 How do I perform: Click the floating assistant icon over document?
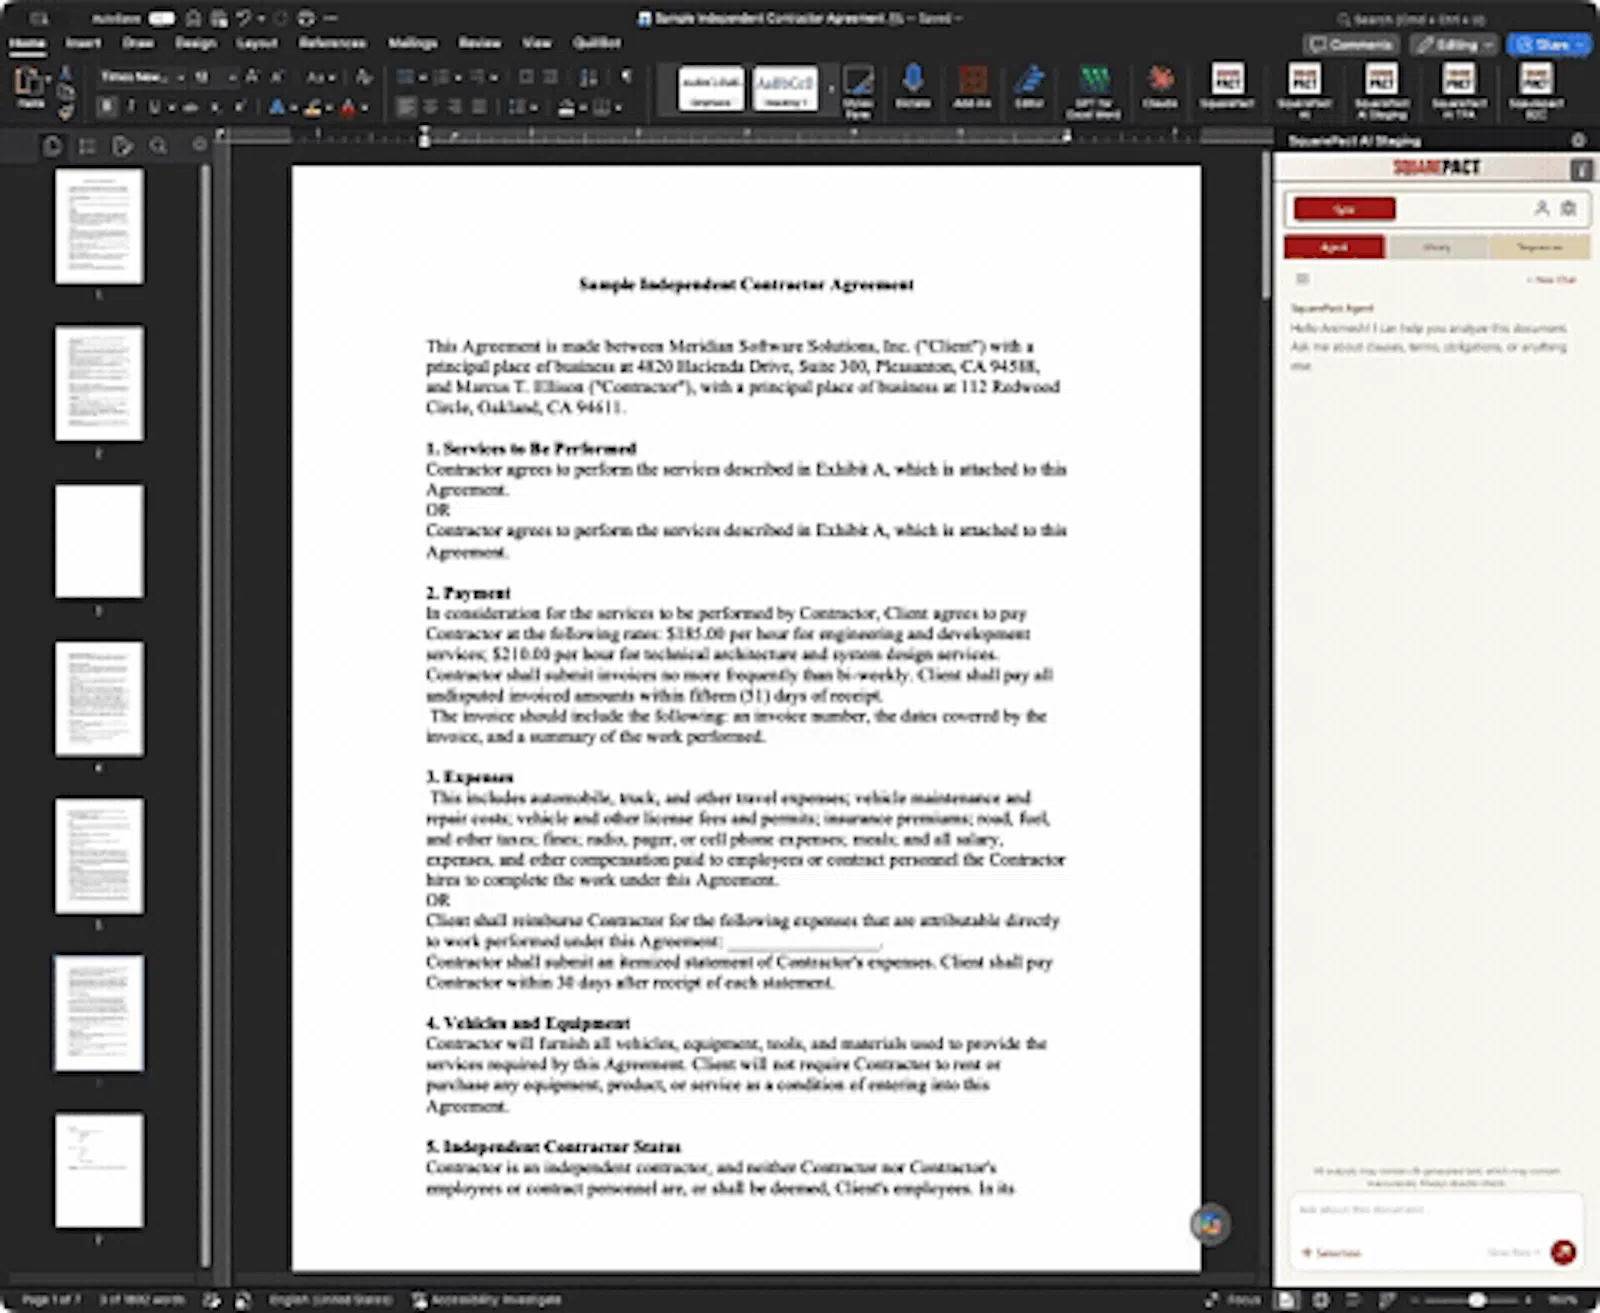pyautogui.click(x=1210, y=1224)
